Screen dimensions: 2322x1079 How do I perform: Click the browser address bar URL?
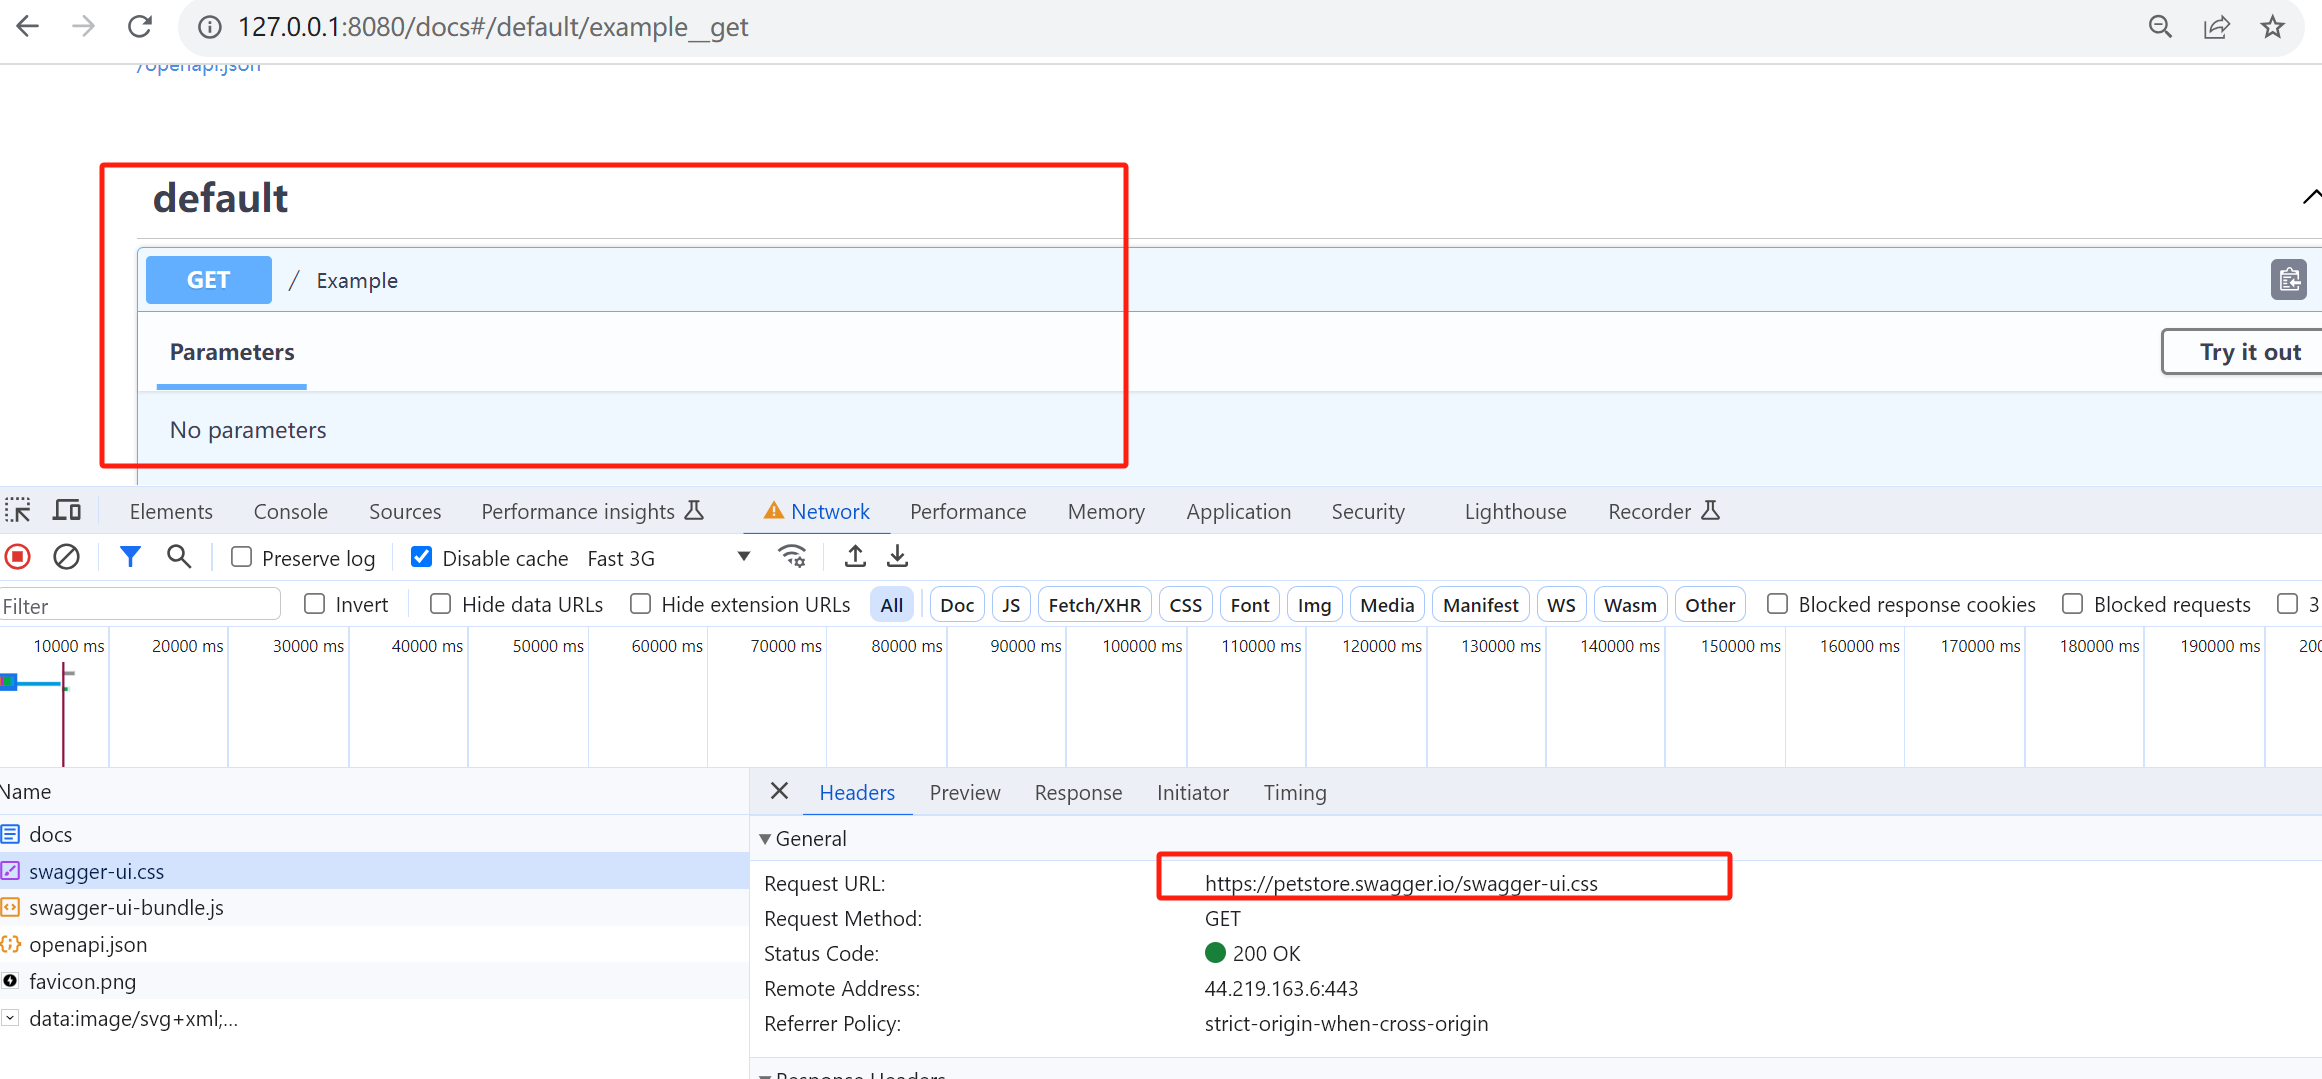(492, 27)
